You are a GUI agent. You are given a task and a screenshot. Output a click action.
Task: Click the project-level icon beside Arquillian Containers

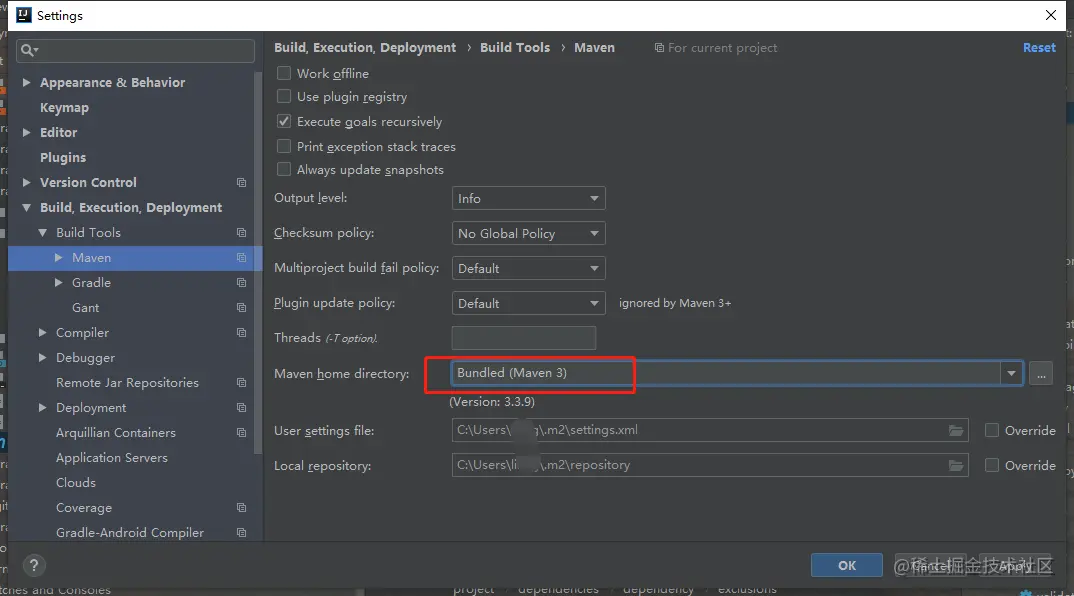tap(241, 432)
